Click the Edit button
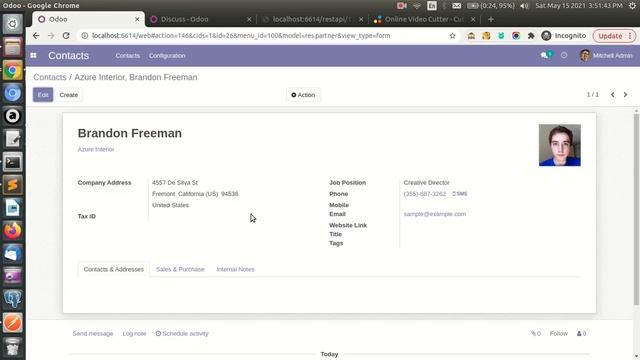This screenshot has width=640, height=360. [x=43, y=95]
